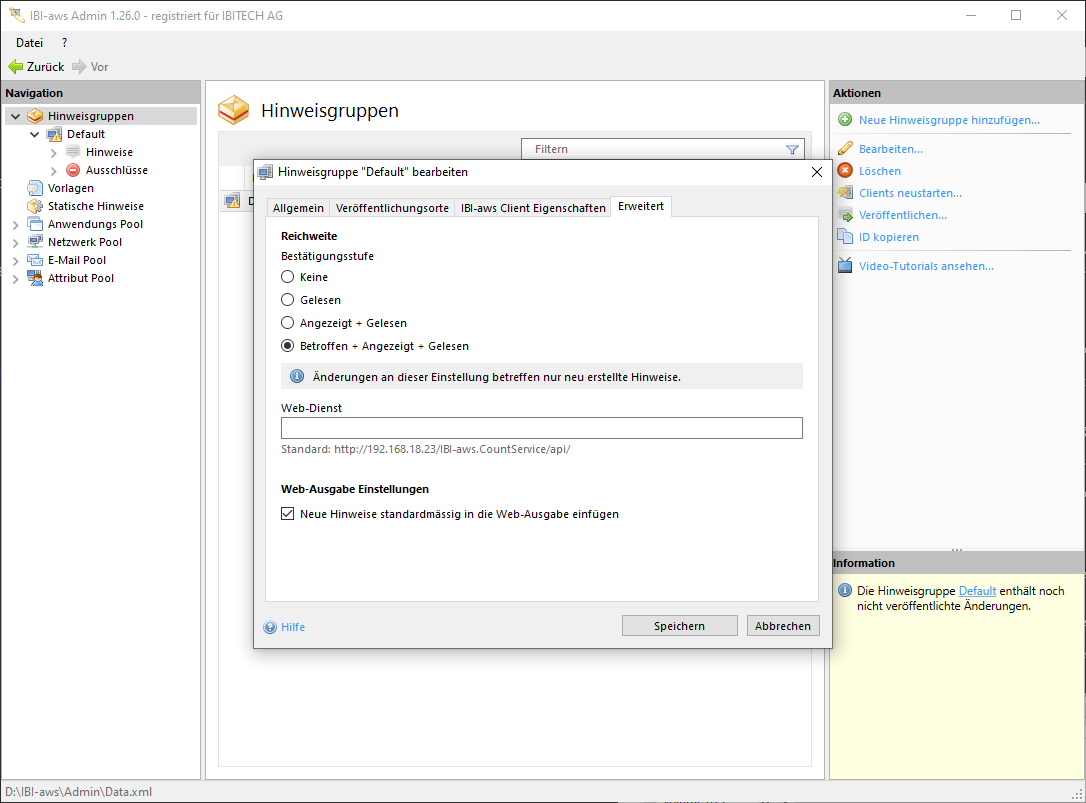Click the pencil icon next to Bearbeiten
The width and height of the screenshot is (1086, 803).
(x=845, y=149)
